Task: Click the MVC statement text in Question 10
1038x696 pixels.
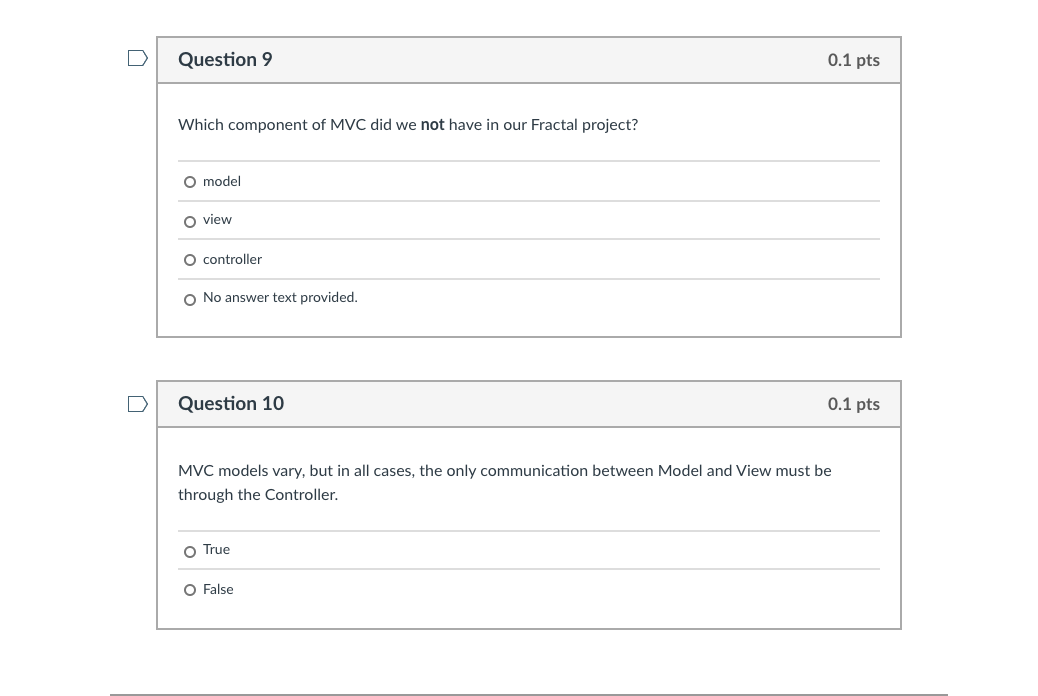Action: click(504, 482)
